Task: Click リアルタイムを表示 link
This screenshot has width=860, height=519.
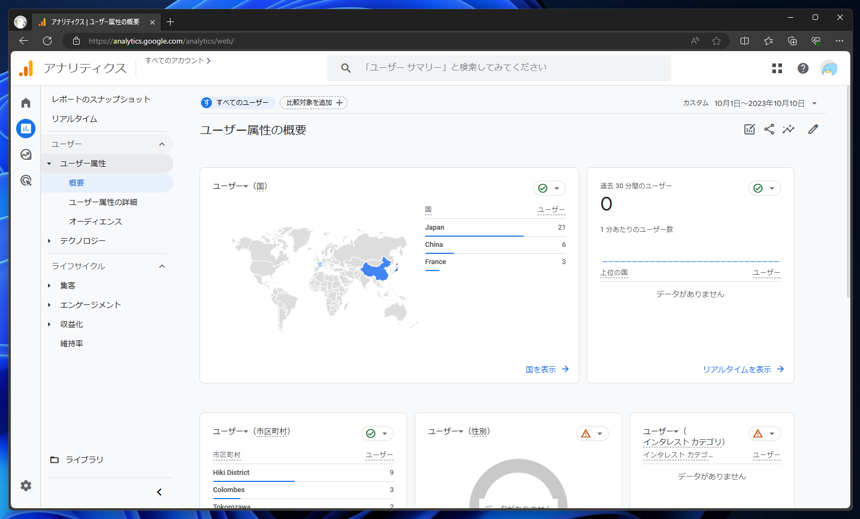Action: coord(743,369)
